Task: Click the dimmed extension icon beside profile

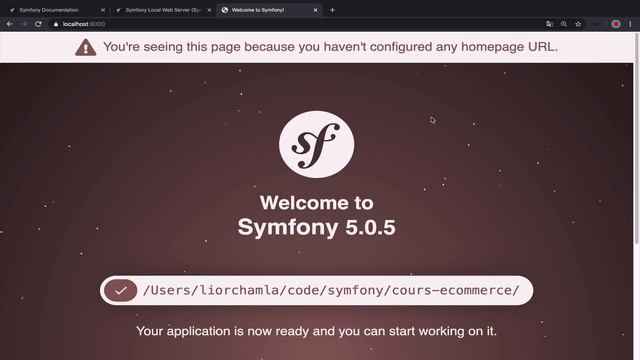Action: point(596,24)
